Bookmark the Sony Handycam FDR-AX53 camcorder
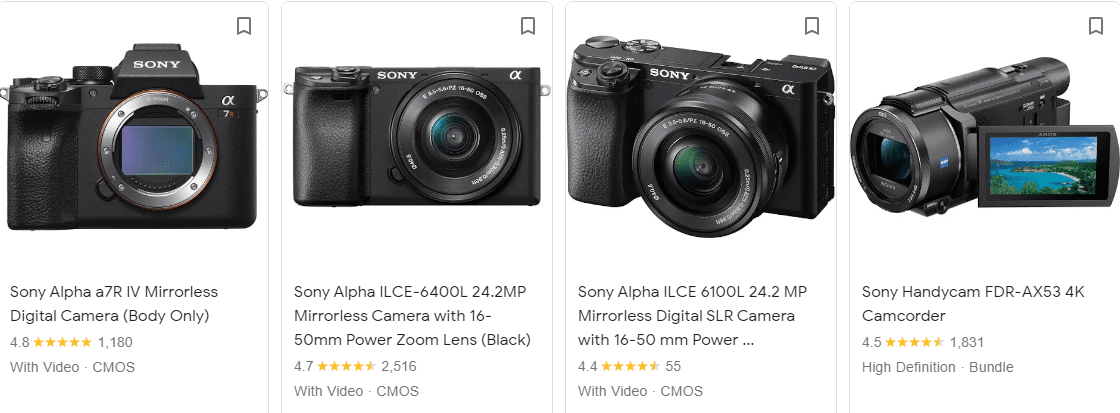 pyautogui.click(x=1096, y=26)
